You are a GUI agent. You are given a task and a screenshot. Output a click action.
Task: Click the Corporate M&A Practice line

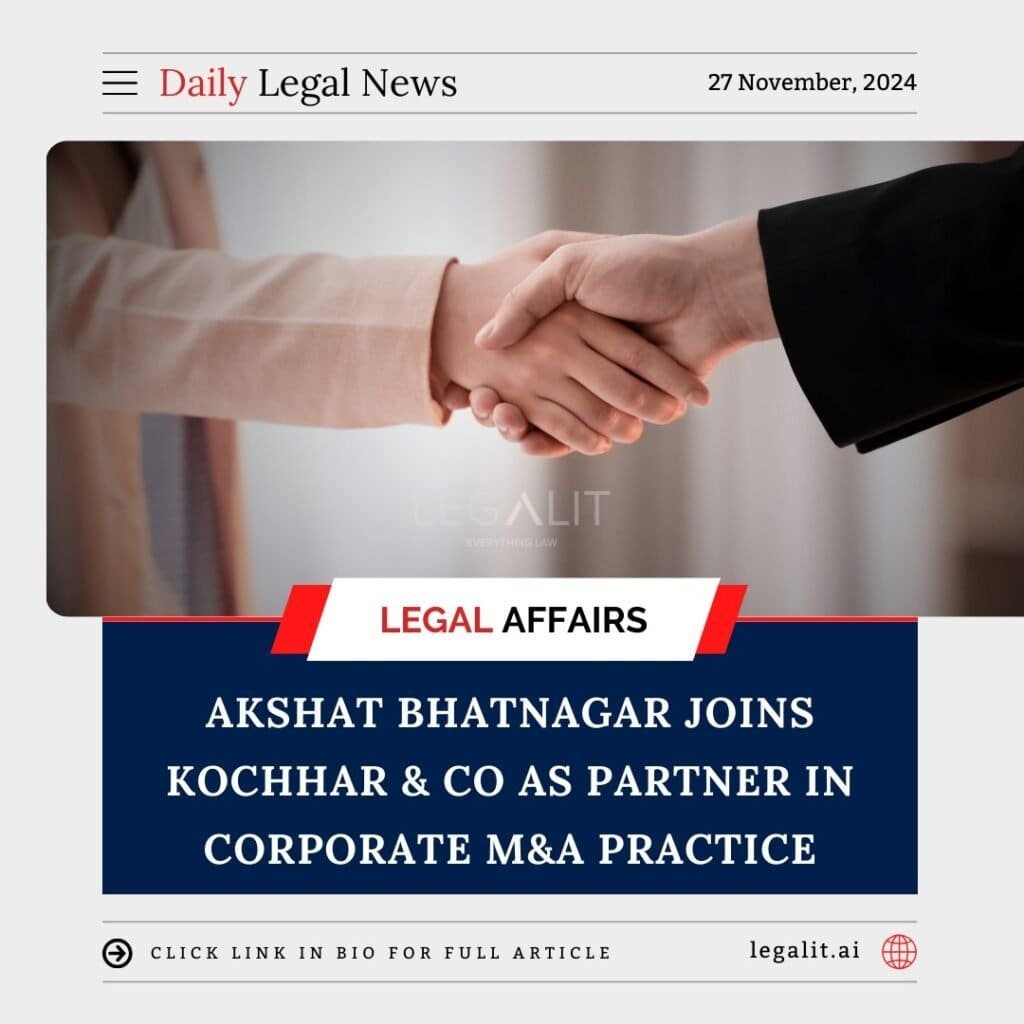tap(510, 849)
